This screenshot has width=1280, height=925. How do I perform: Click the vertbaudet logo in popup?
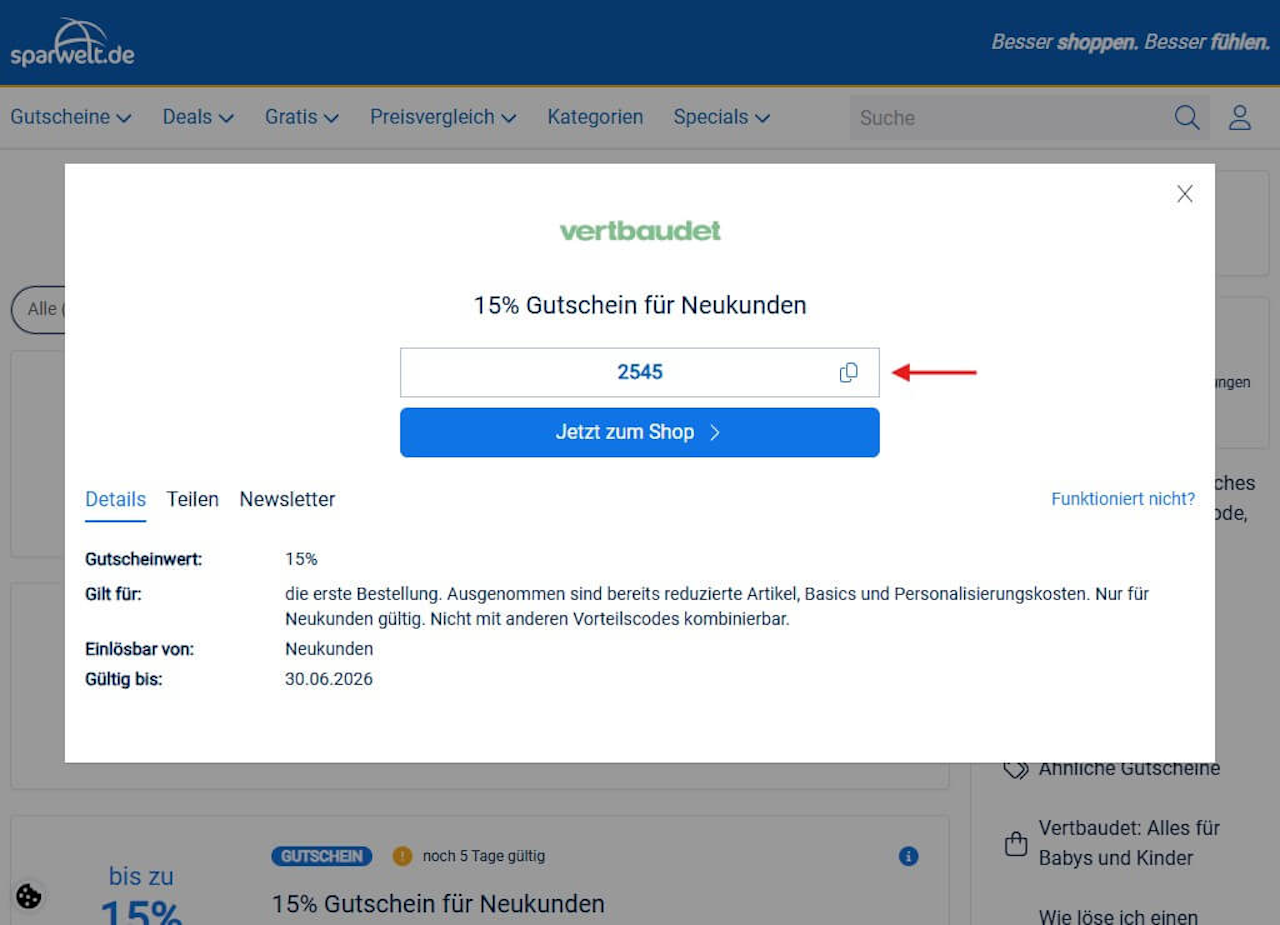tap(640, 231)
